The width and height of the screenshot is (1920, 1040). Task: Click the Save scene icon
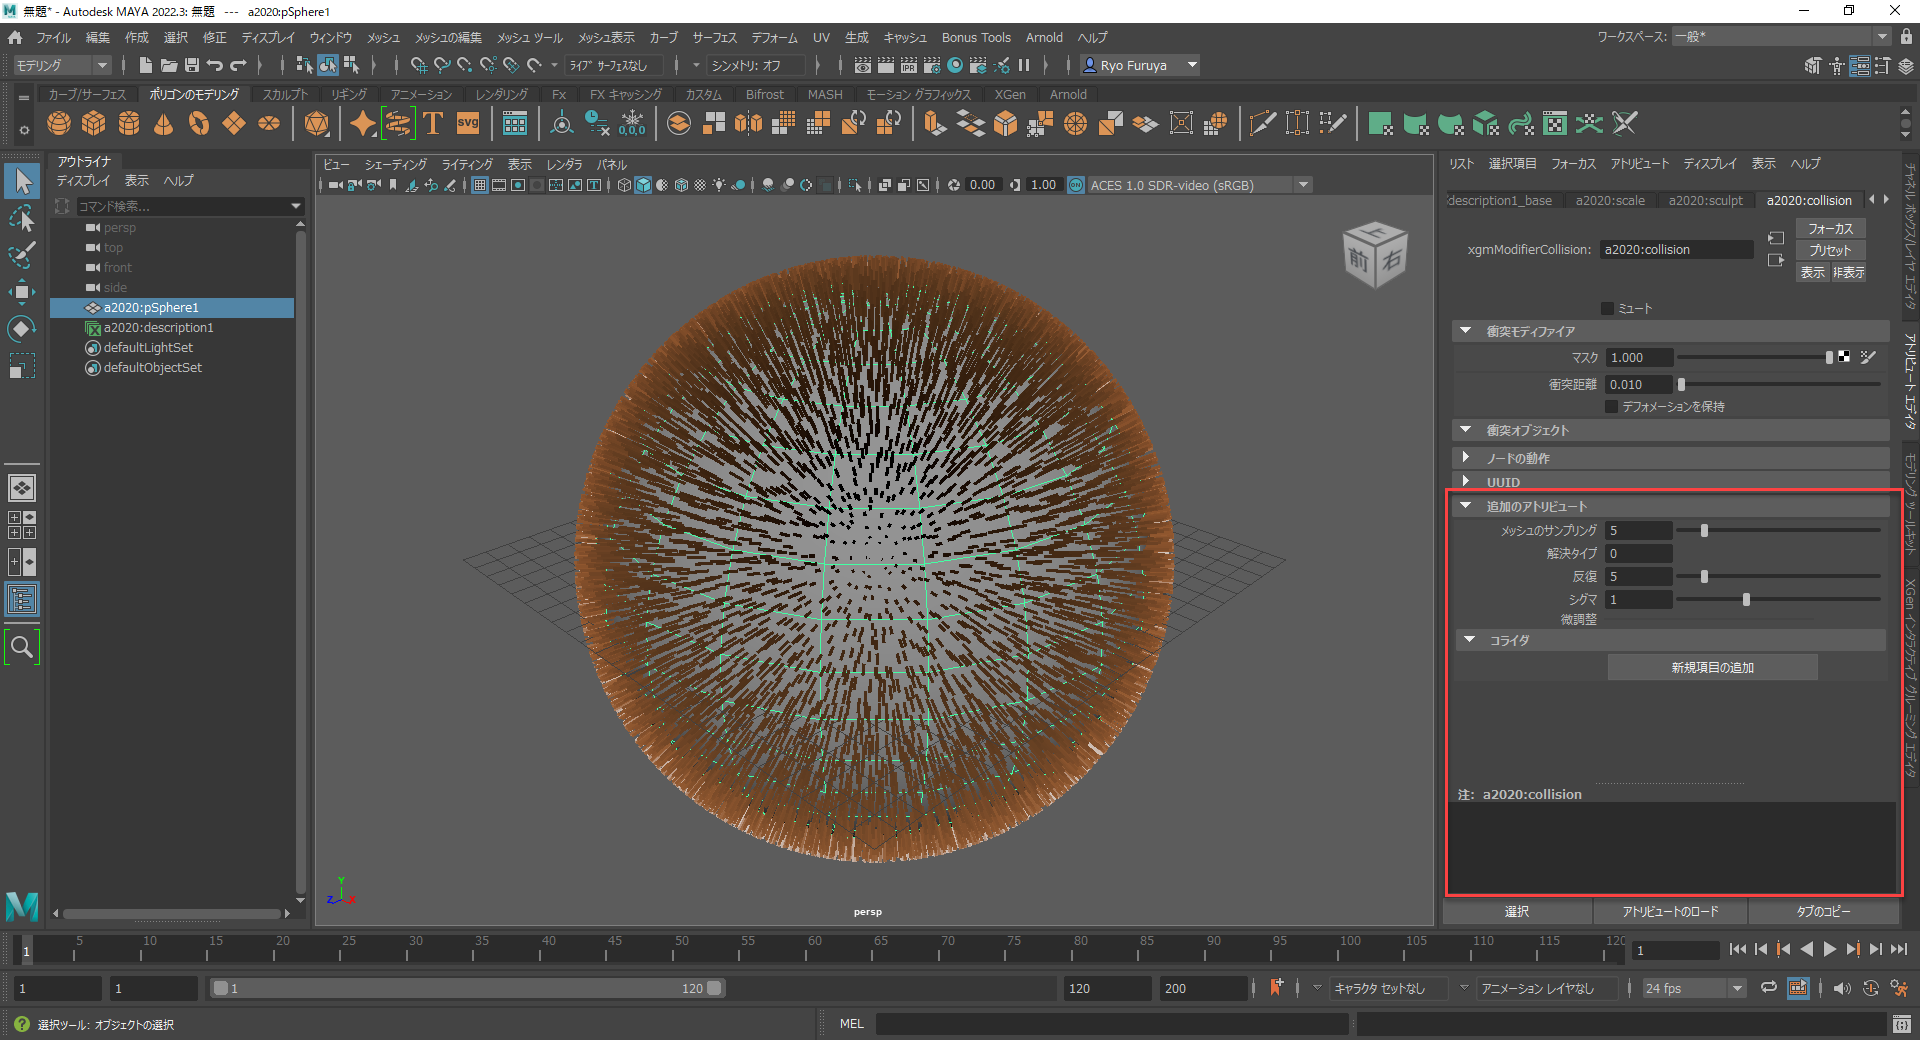click(x=191, y=65)
